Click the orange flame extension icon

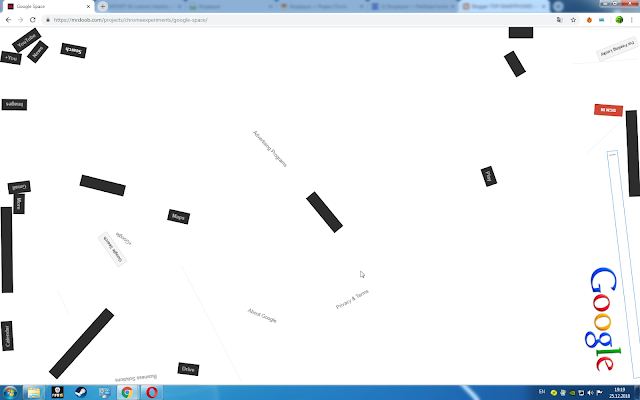(589, 20)
